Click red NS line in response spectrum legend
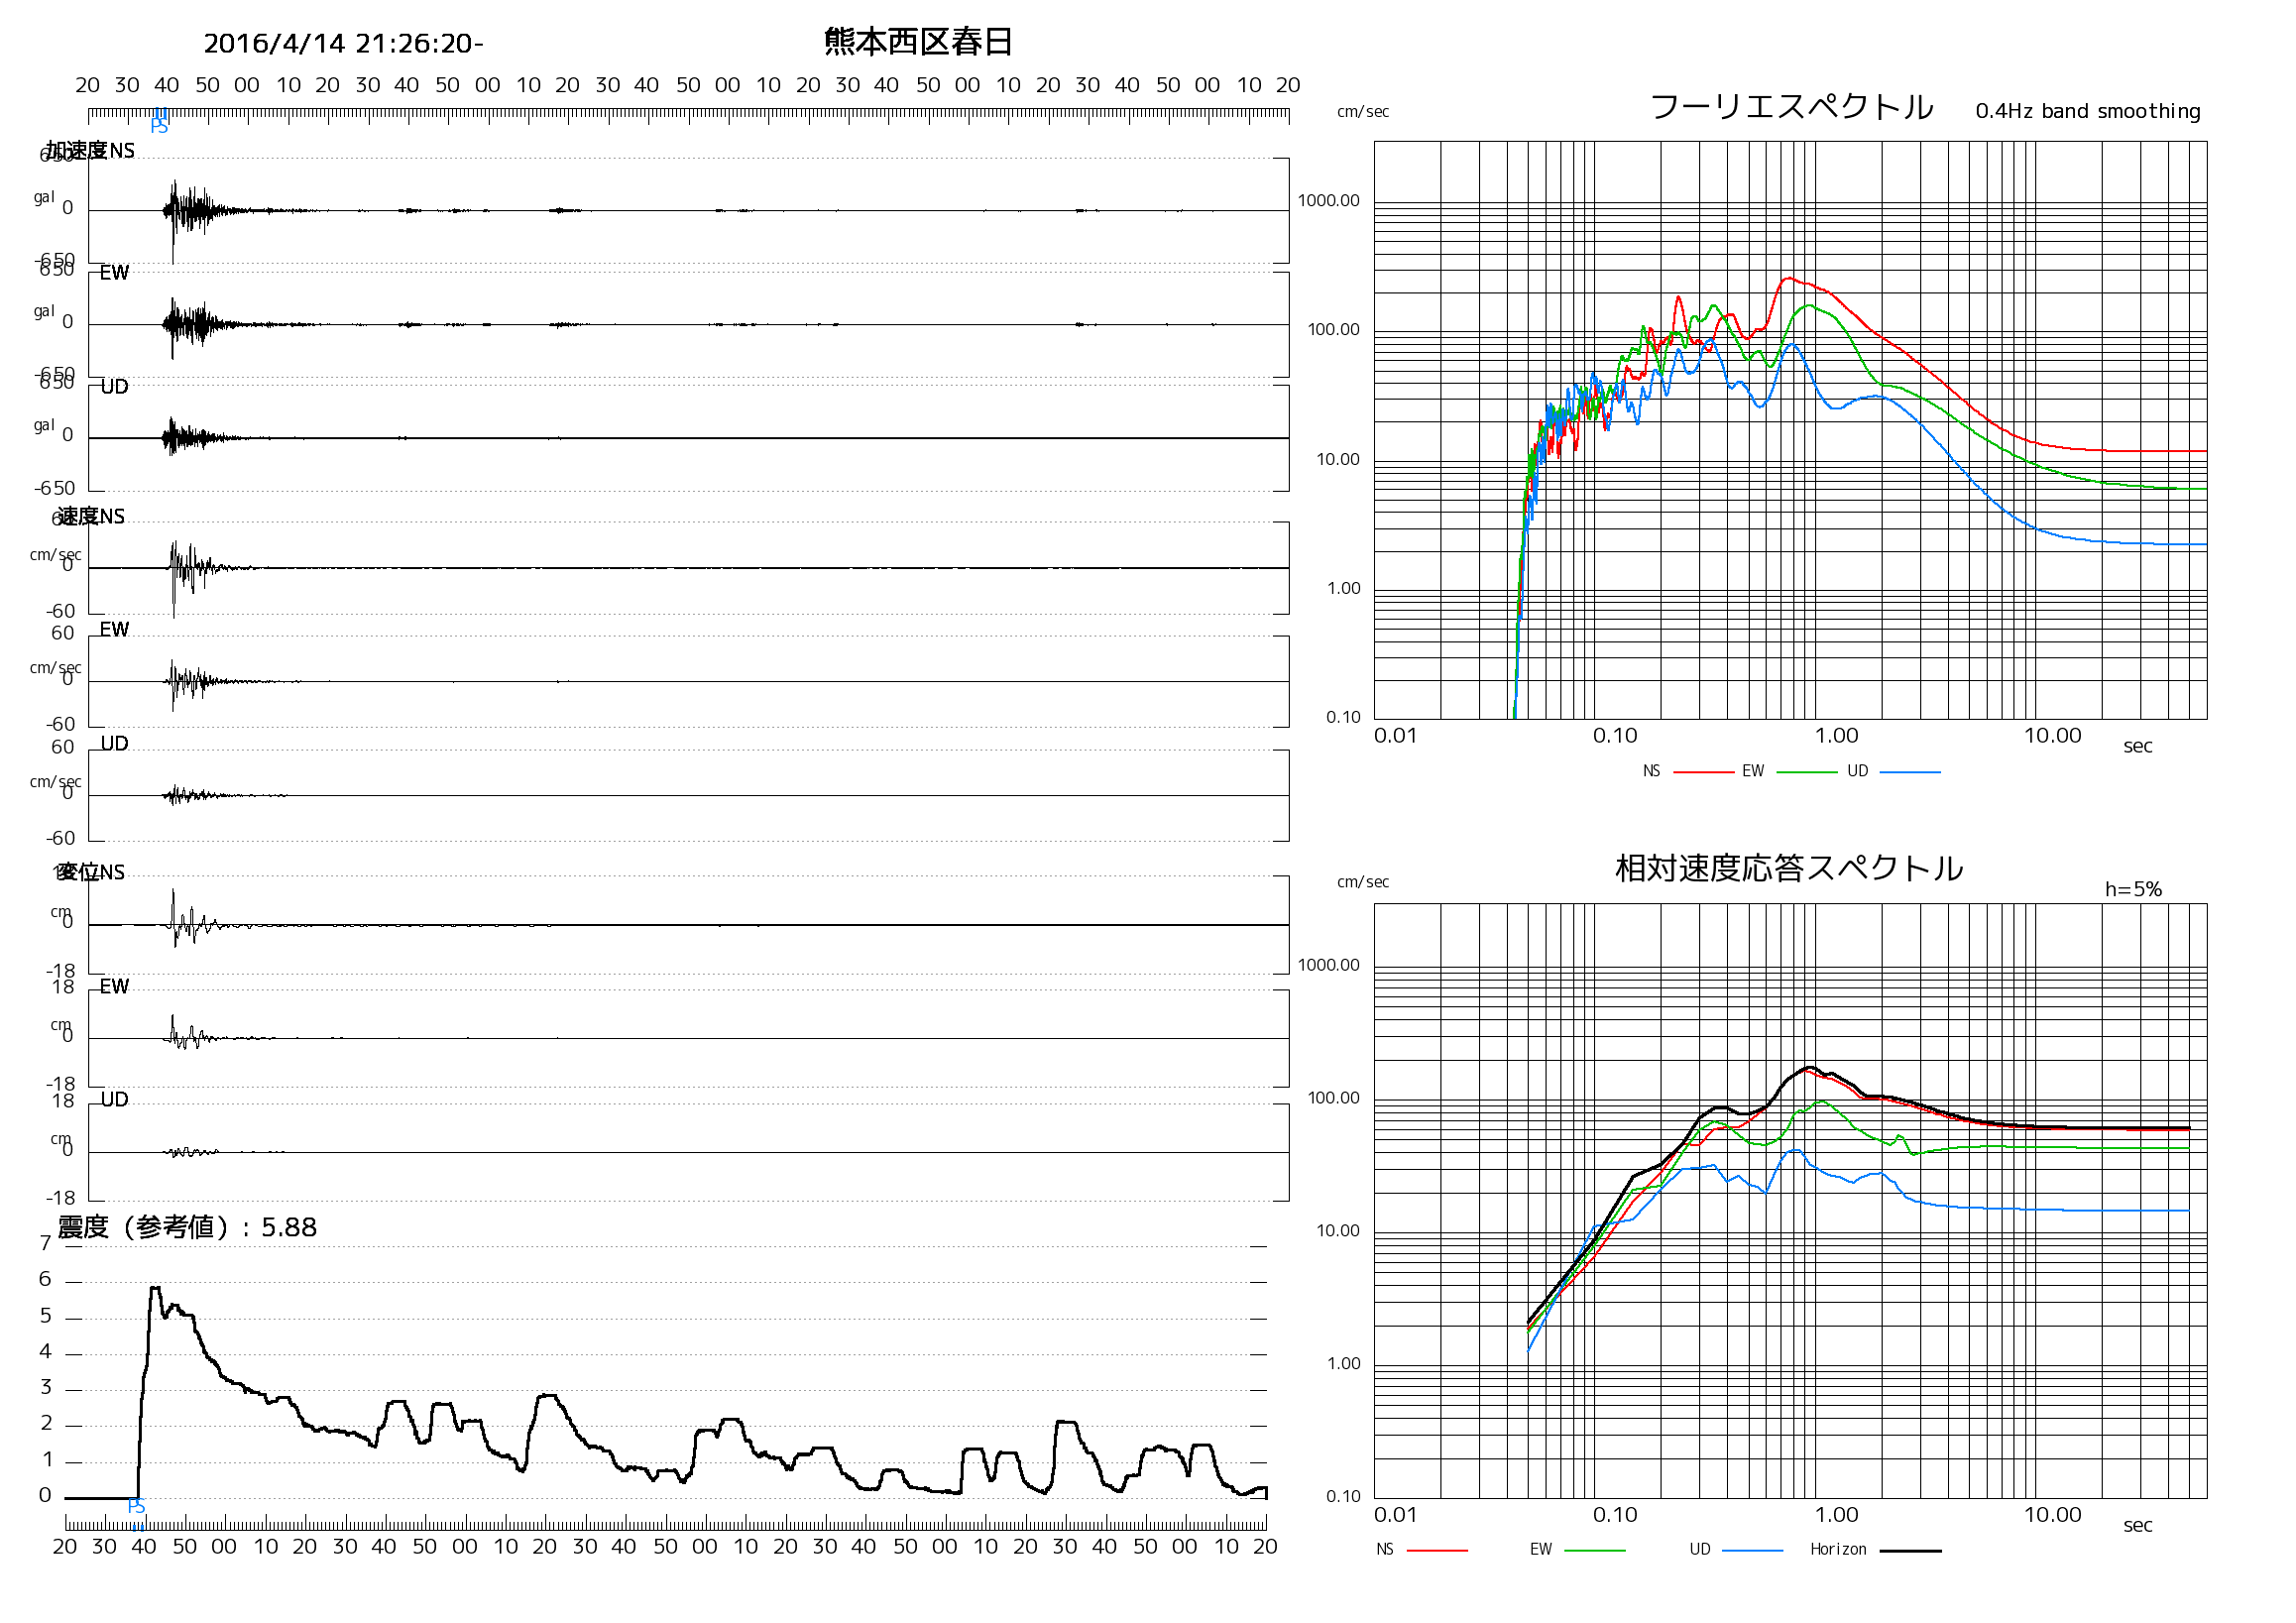The image size is (2296, 1623). click(x=1437, y=1550)
